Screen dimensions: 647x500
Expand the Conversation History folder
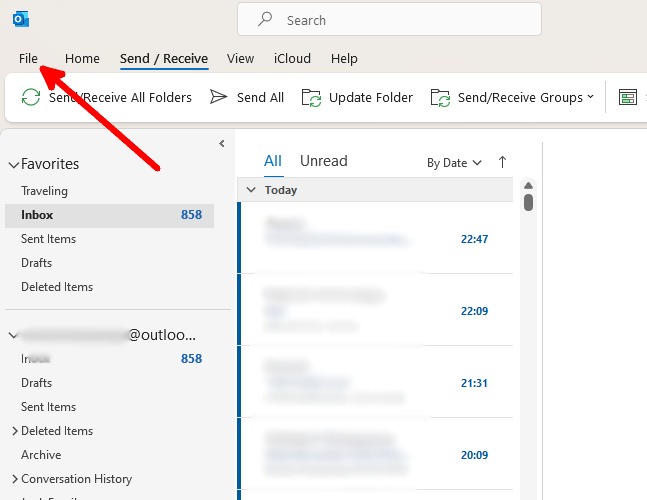tap(15, 479)
